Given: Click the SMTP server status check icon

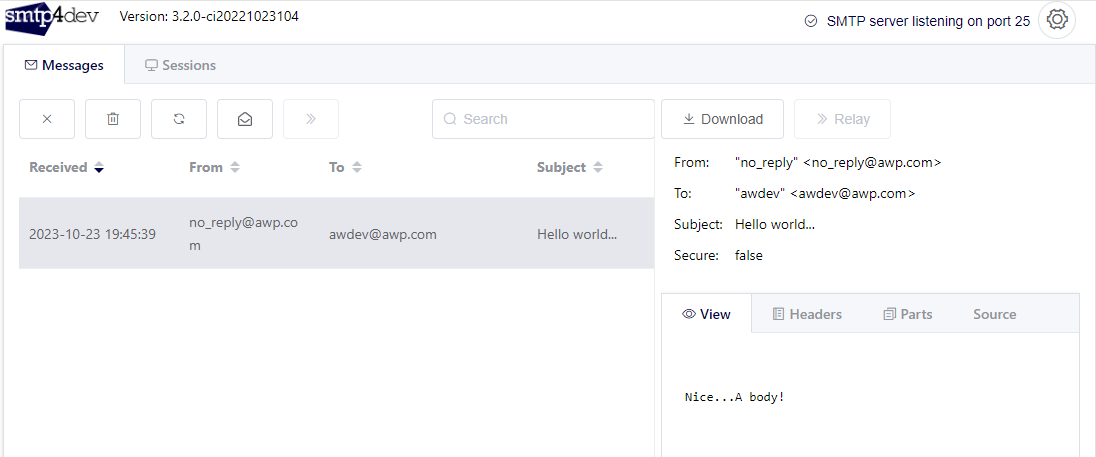Looking at the screenshot, I should 811,21.
